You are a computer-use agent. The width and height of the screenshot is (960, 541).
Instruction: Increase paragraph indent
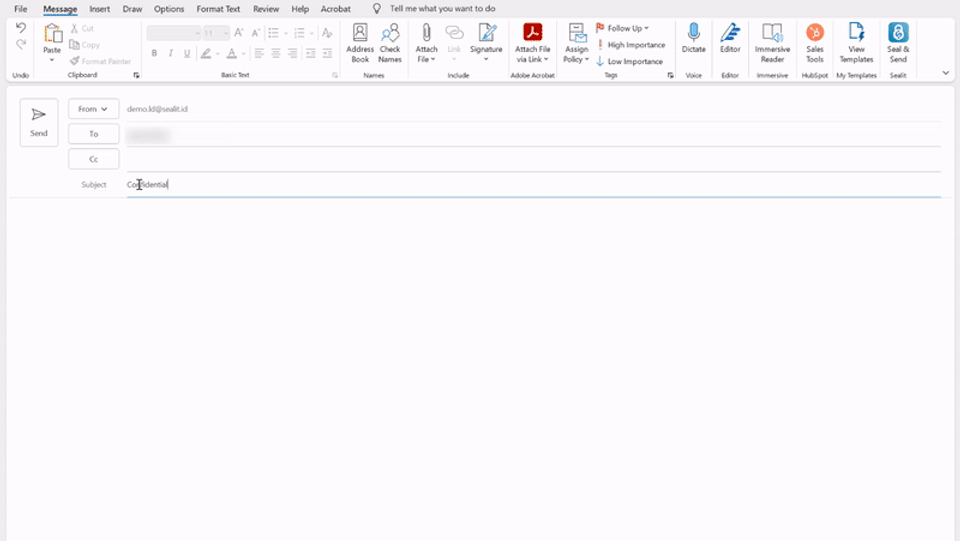point(328,53)
